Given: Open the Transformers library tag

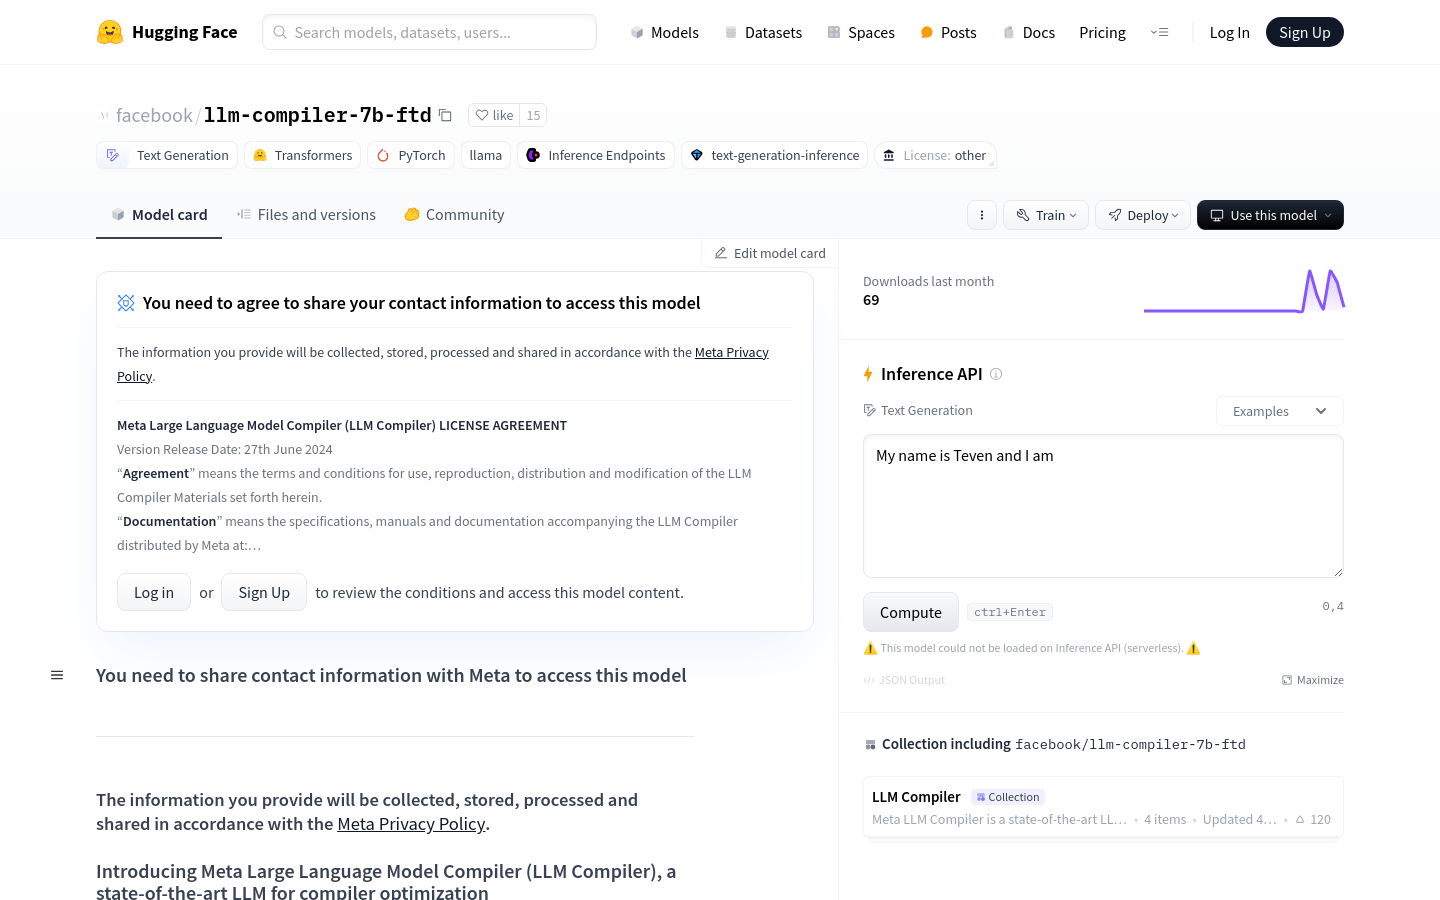Looking at the screenshot, I should [x=303, y=155].
